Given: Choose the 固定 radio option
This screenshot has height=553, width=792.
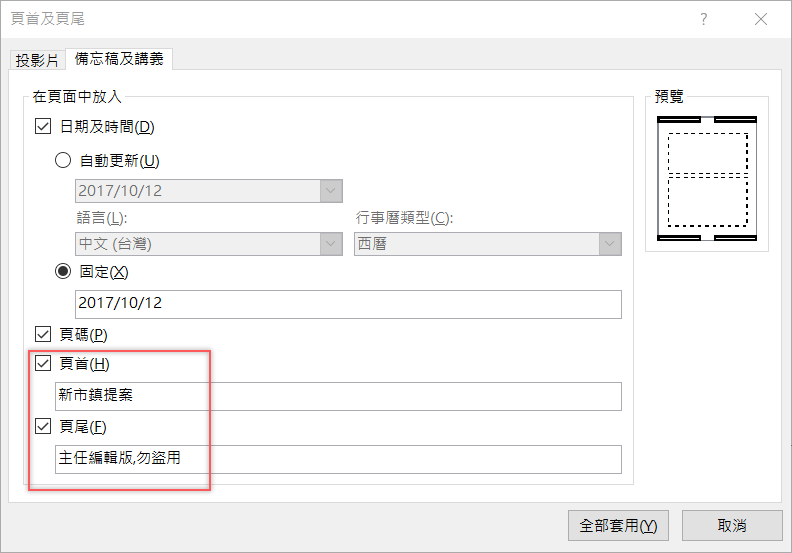Looking at the screenshot, I should click(x=63, y=272).
